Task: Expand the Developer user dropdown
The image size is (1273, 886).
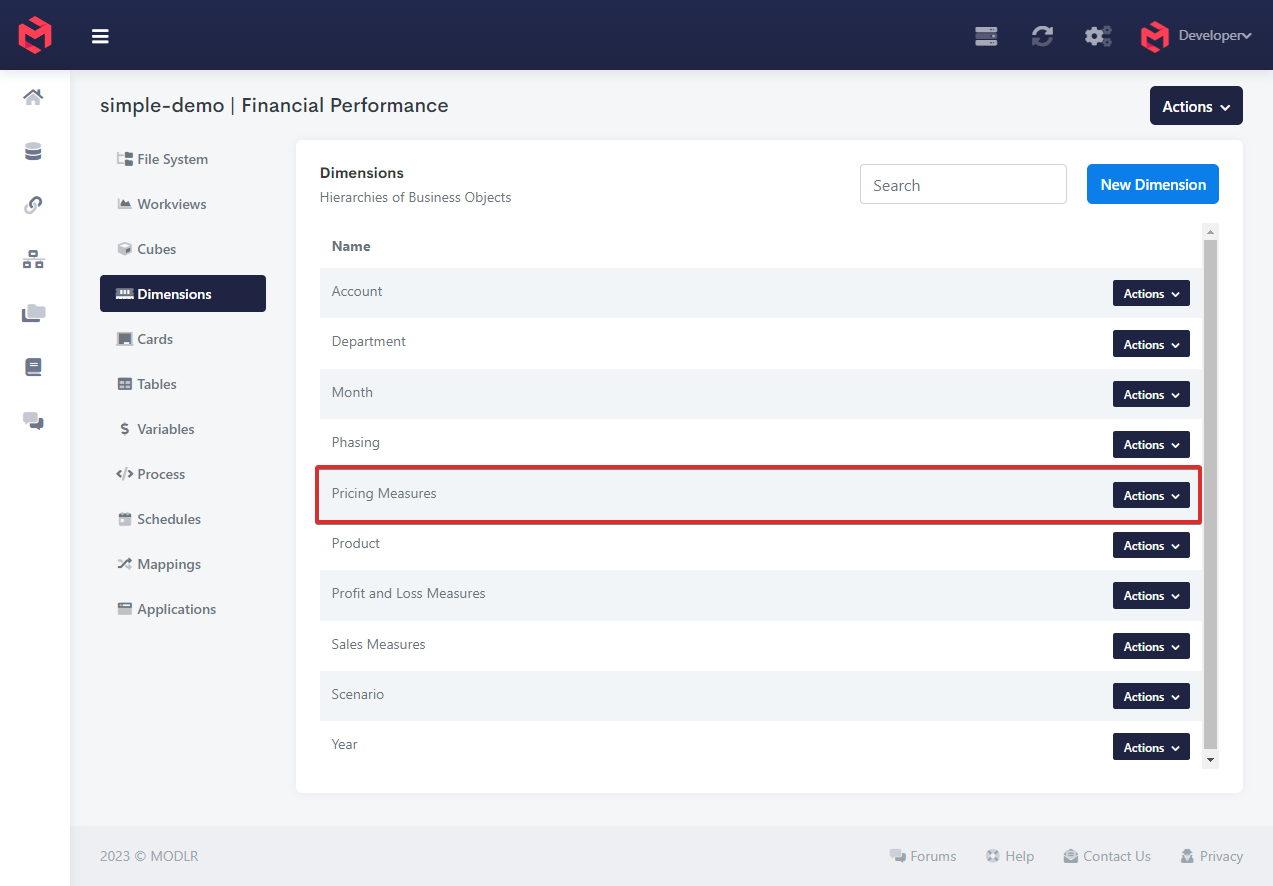Action: pos(1213,36)
